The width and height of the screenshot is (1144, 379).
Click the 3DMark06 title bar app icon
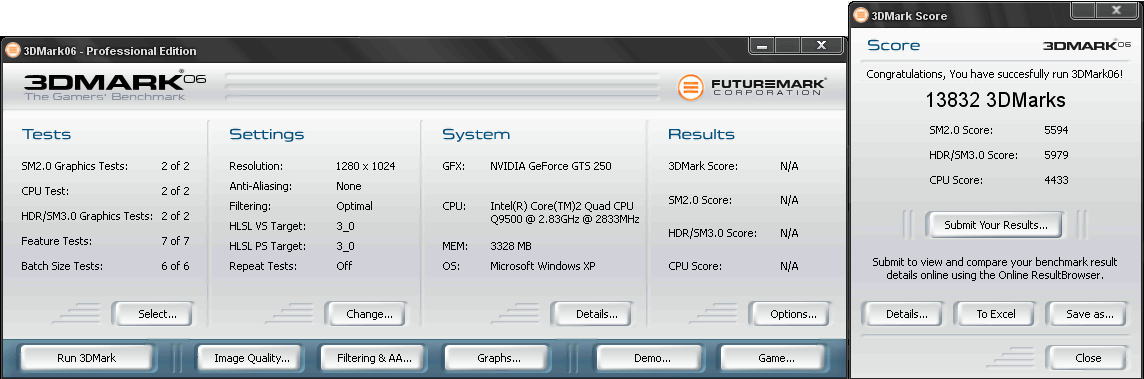[x=12, y=51]
